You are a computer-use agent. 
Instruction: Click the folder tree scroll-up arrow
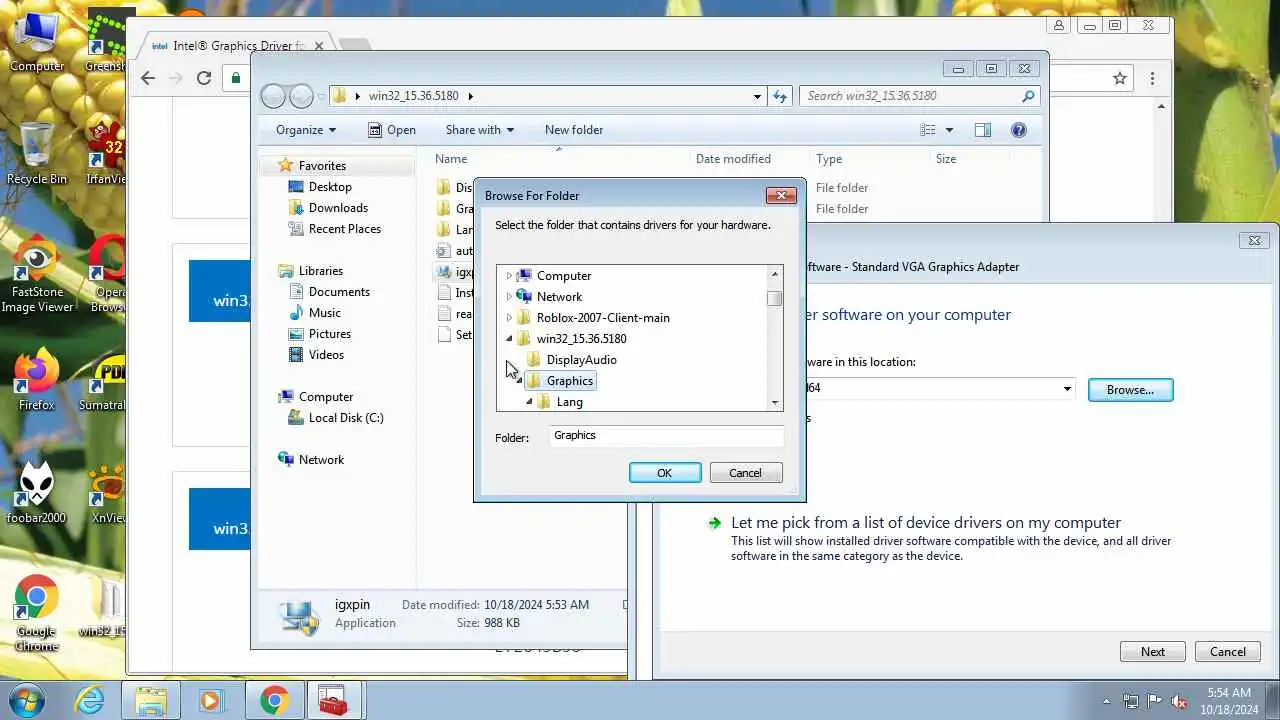pyautogui.click(x=774, y=274)
